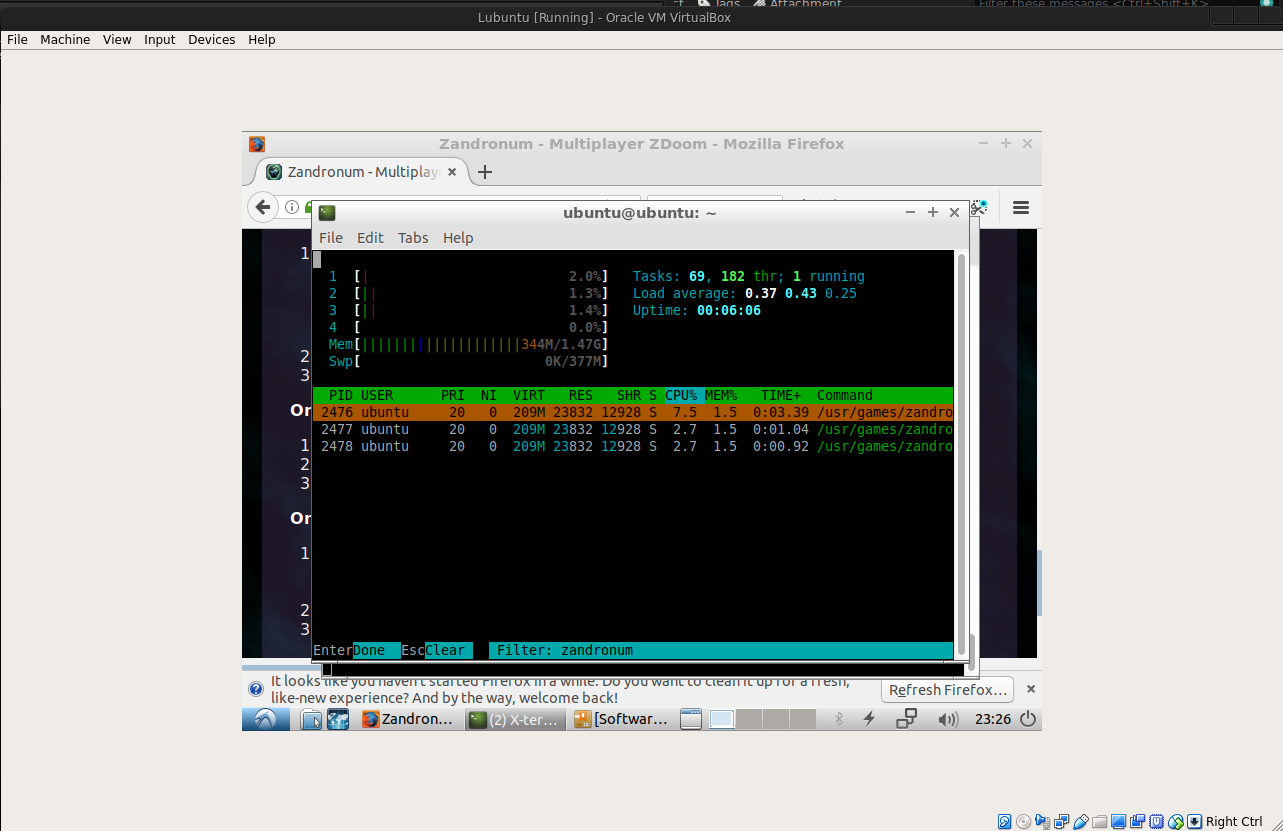Viewport: 1283px width, 831px height.
Task: Click the Refresh Firefox button
Action: [x=947, y=690]
